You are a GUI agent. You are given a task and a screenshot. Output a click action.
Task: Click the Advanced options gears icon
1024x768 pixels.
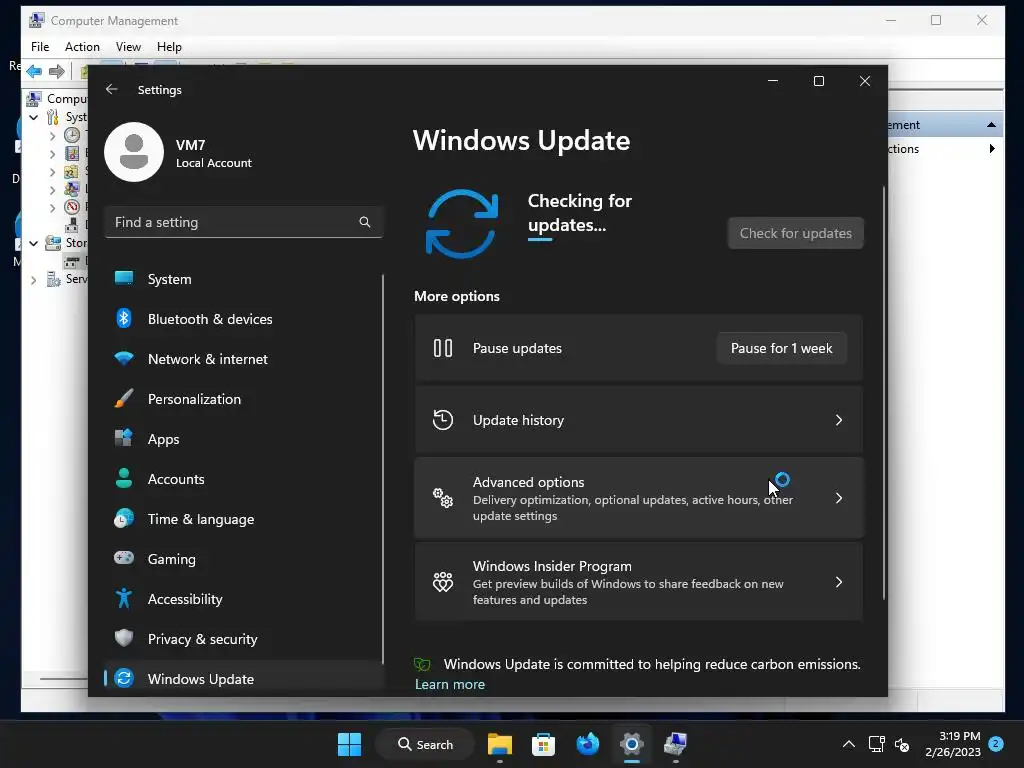(x=443, y=498)
